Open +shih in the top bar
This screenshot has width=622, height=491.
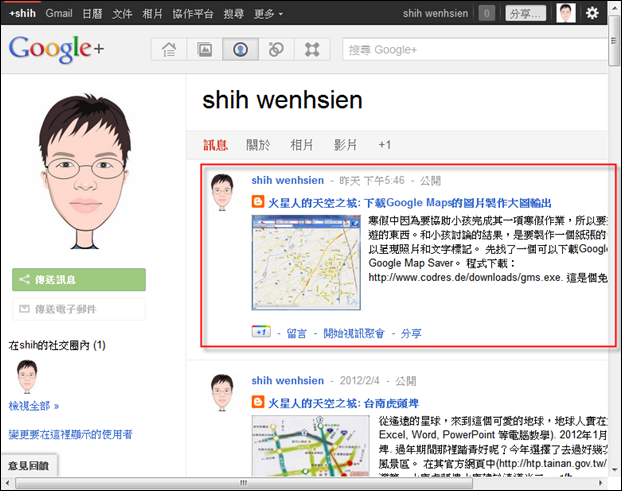23,13
